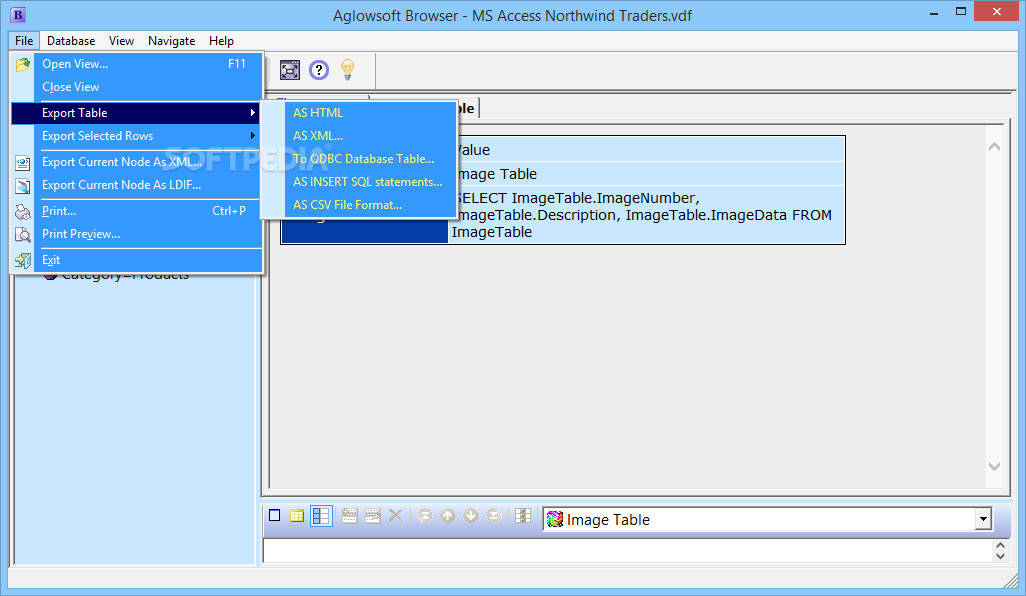Viewport: 1026px width, 596px height.
Task: Click the printer icon beside Print
Action: click(23, 211)
